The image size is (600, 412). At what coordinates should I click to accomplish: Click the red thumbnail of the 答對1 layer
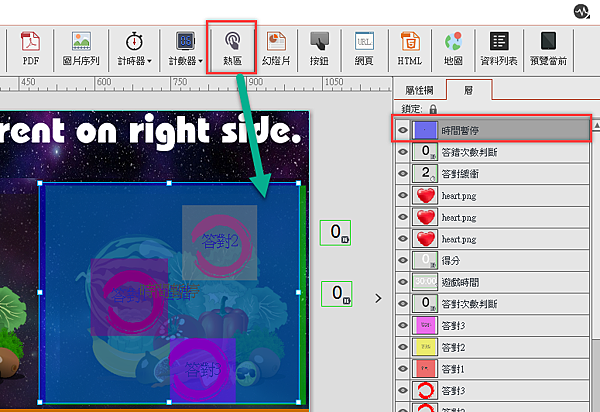tap(425, 369)
